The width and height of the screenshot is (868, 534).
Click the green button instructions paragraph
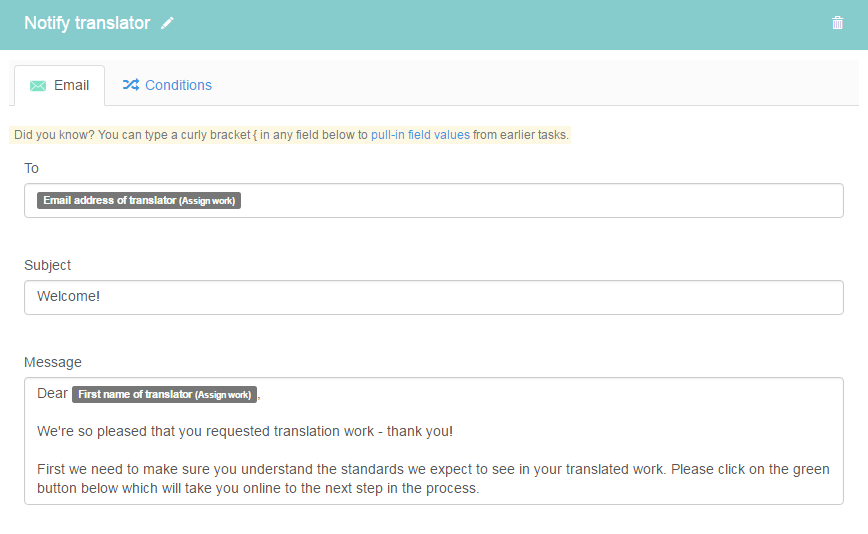click(x=433, y=479)
